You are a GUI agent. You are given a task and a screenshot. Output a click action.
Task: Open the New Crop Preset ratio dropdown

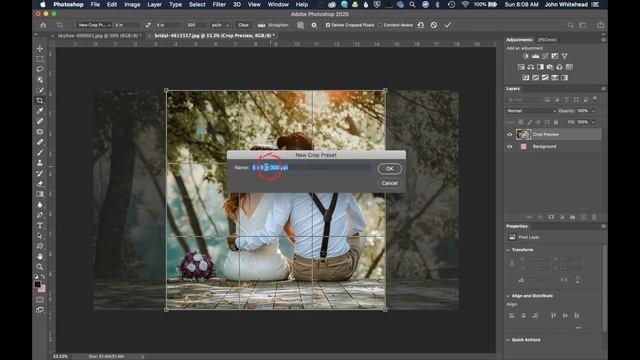94,25
